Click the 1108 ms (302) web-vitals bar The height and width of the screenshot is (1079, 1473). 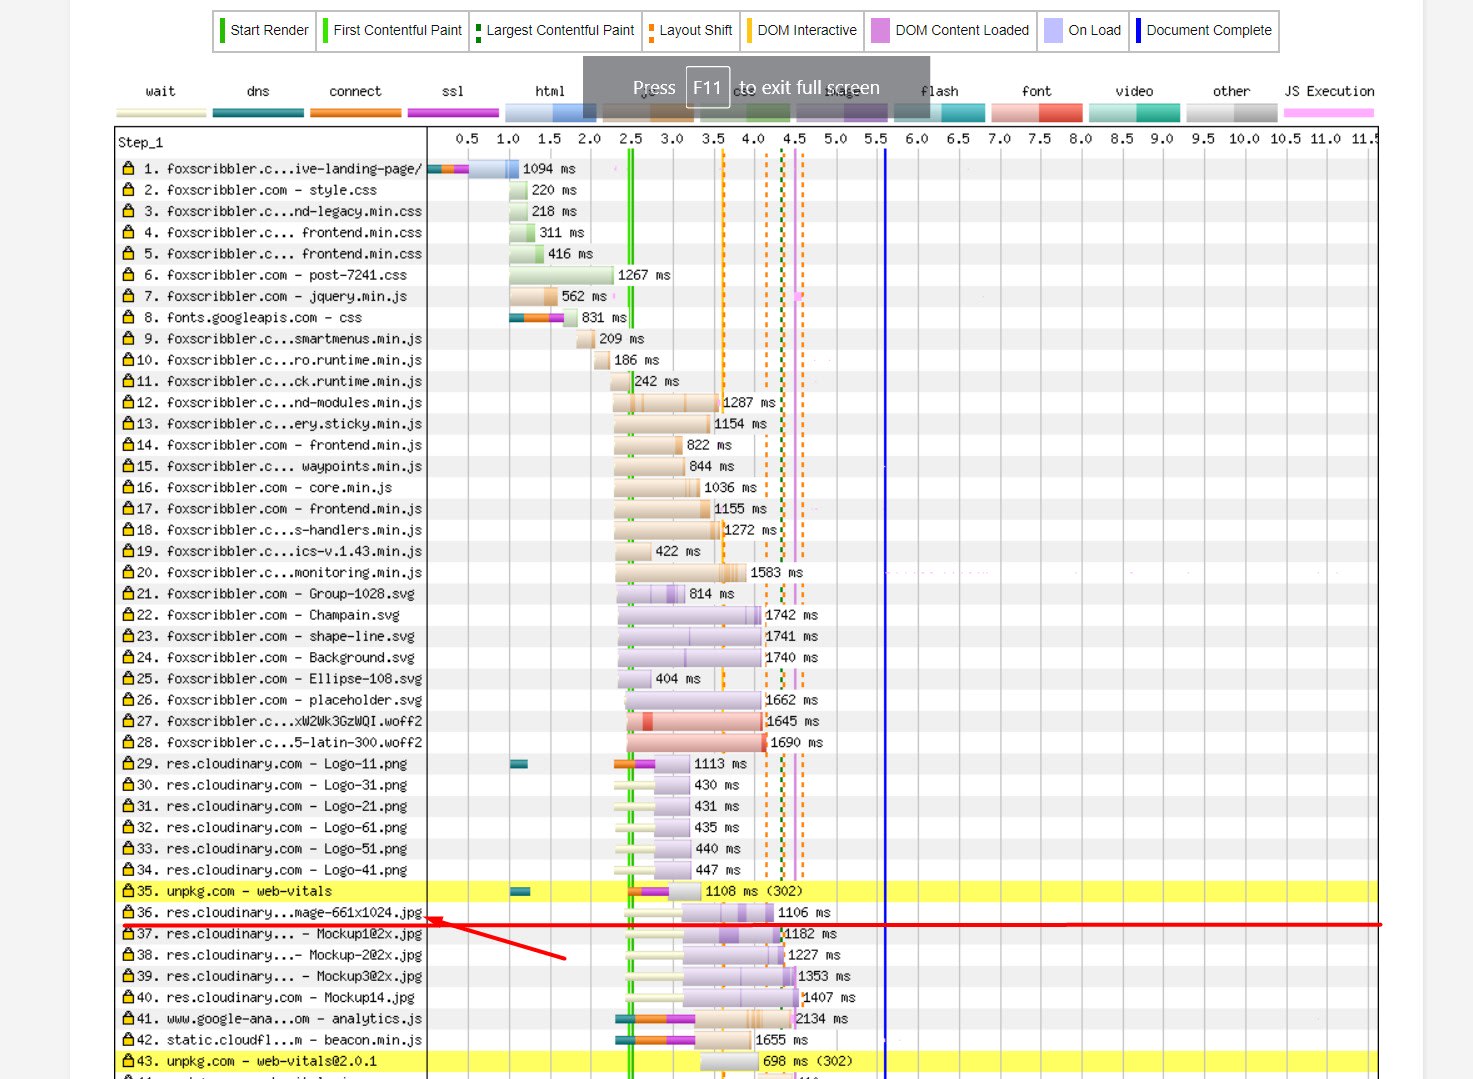coord(664,891)
